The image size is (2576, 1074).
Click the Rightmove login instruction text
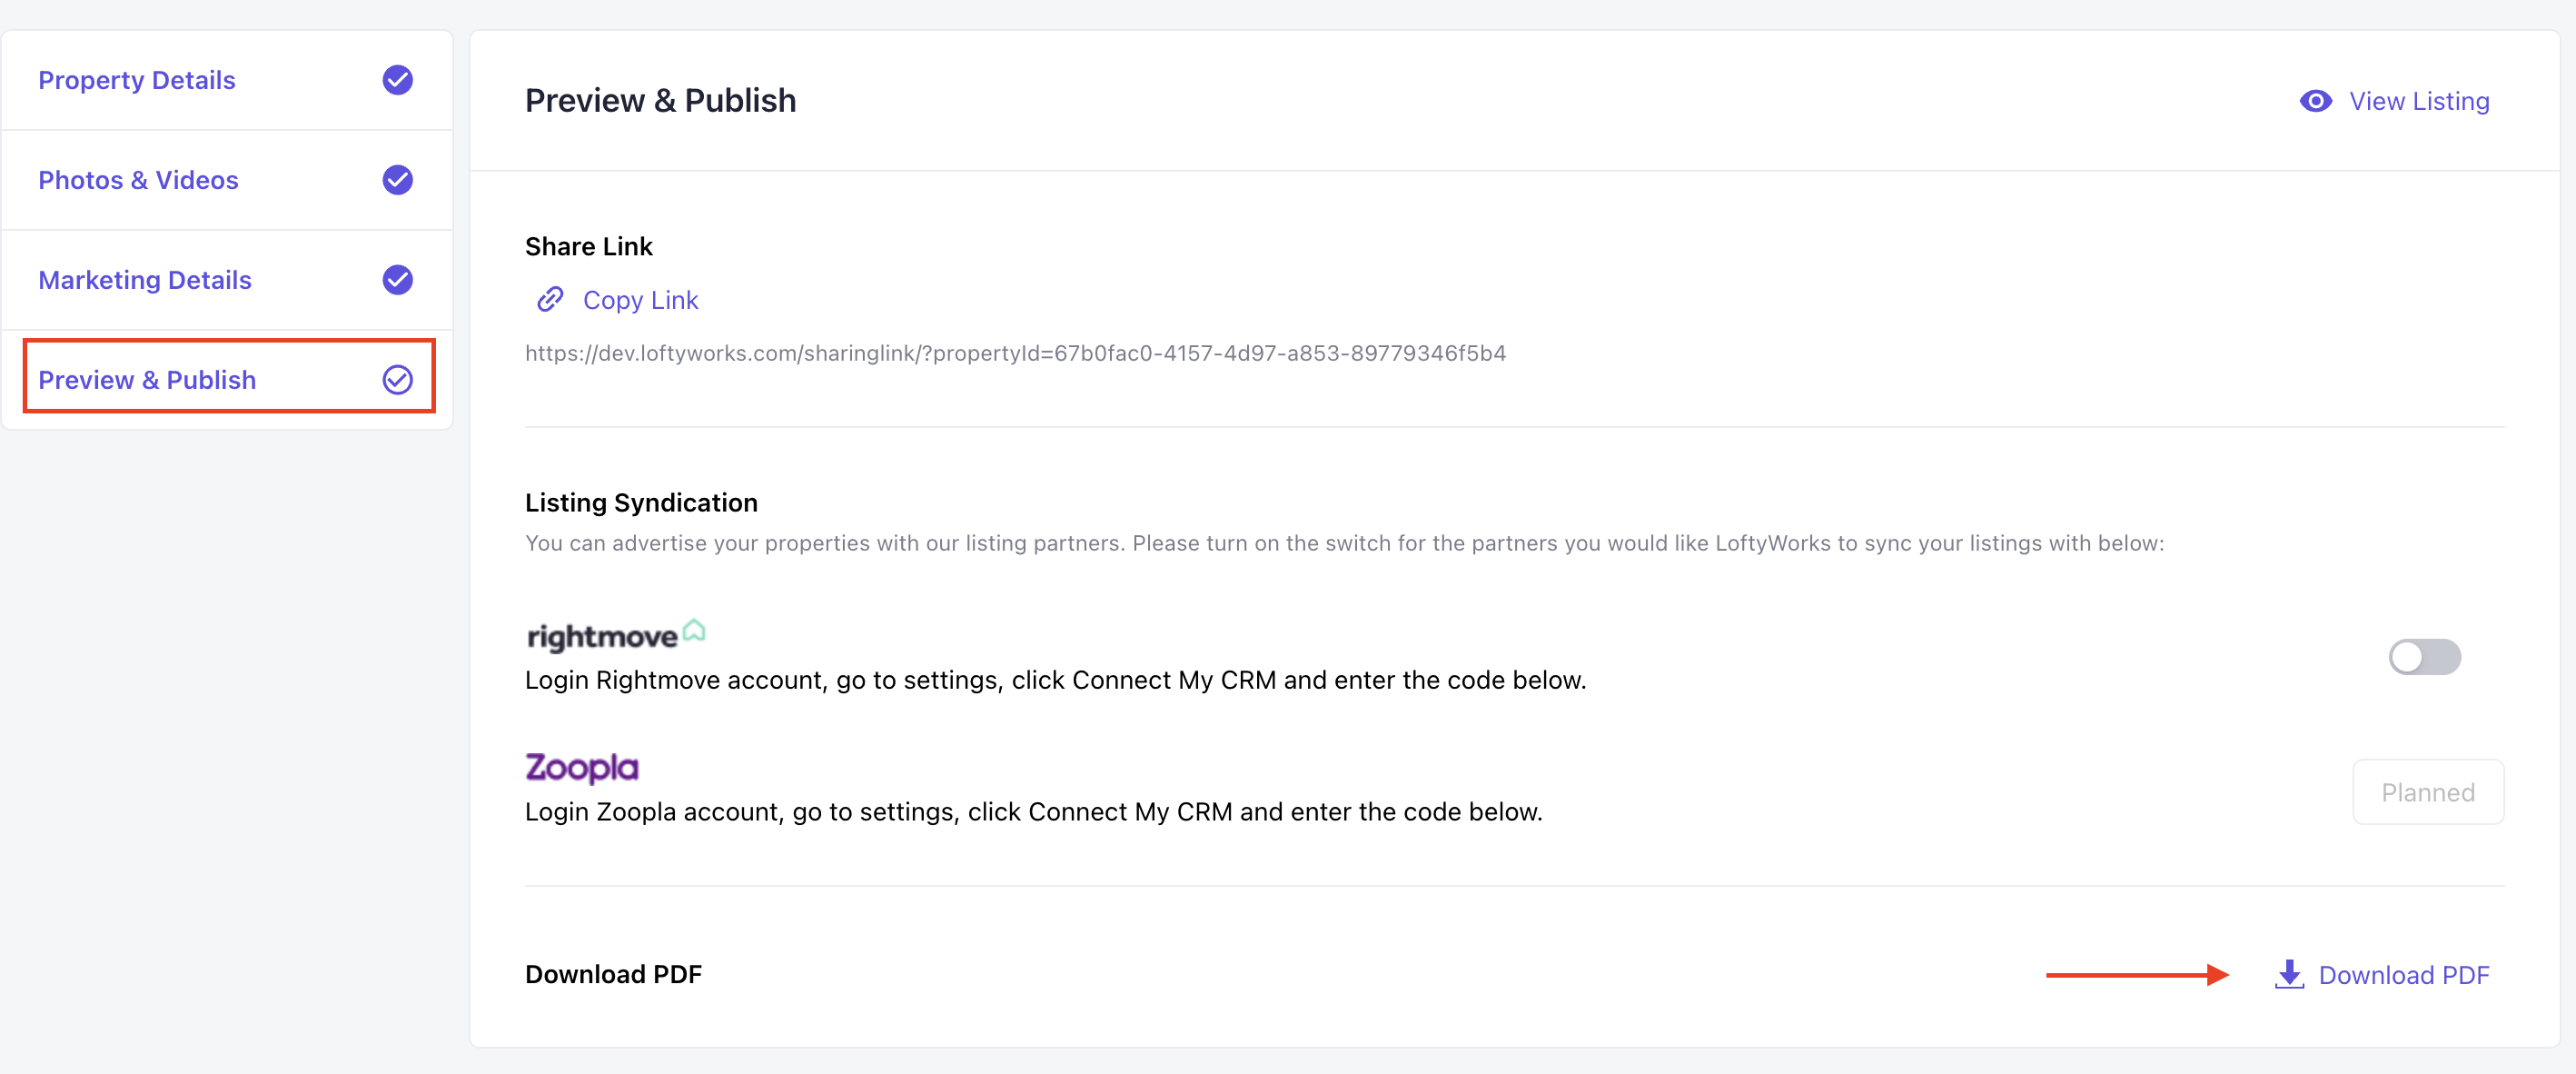1055,680
